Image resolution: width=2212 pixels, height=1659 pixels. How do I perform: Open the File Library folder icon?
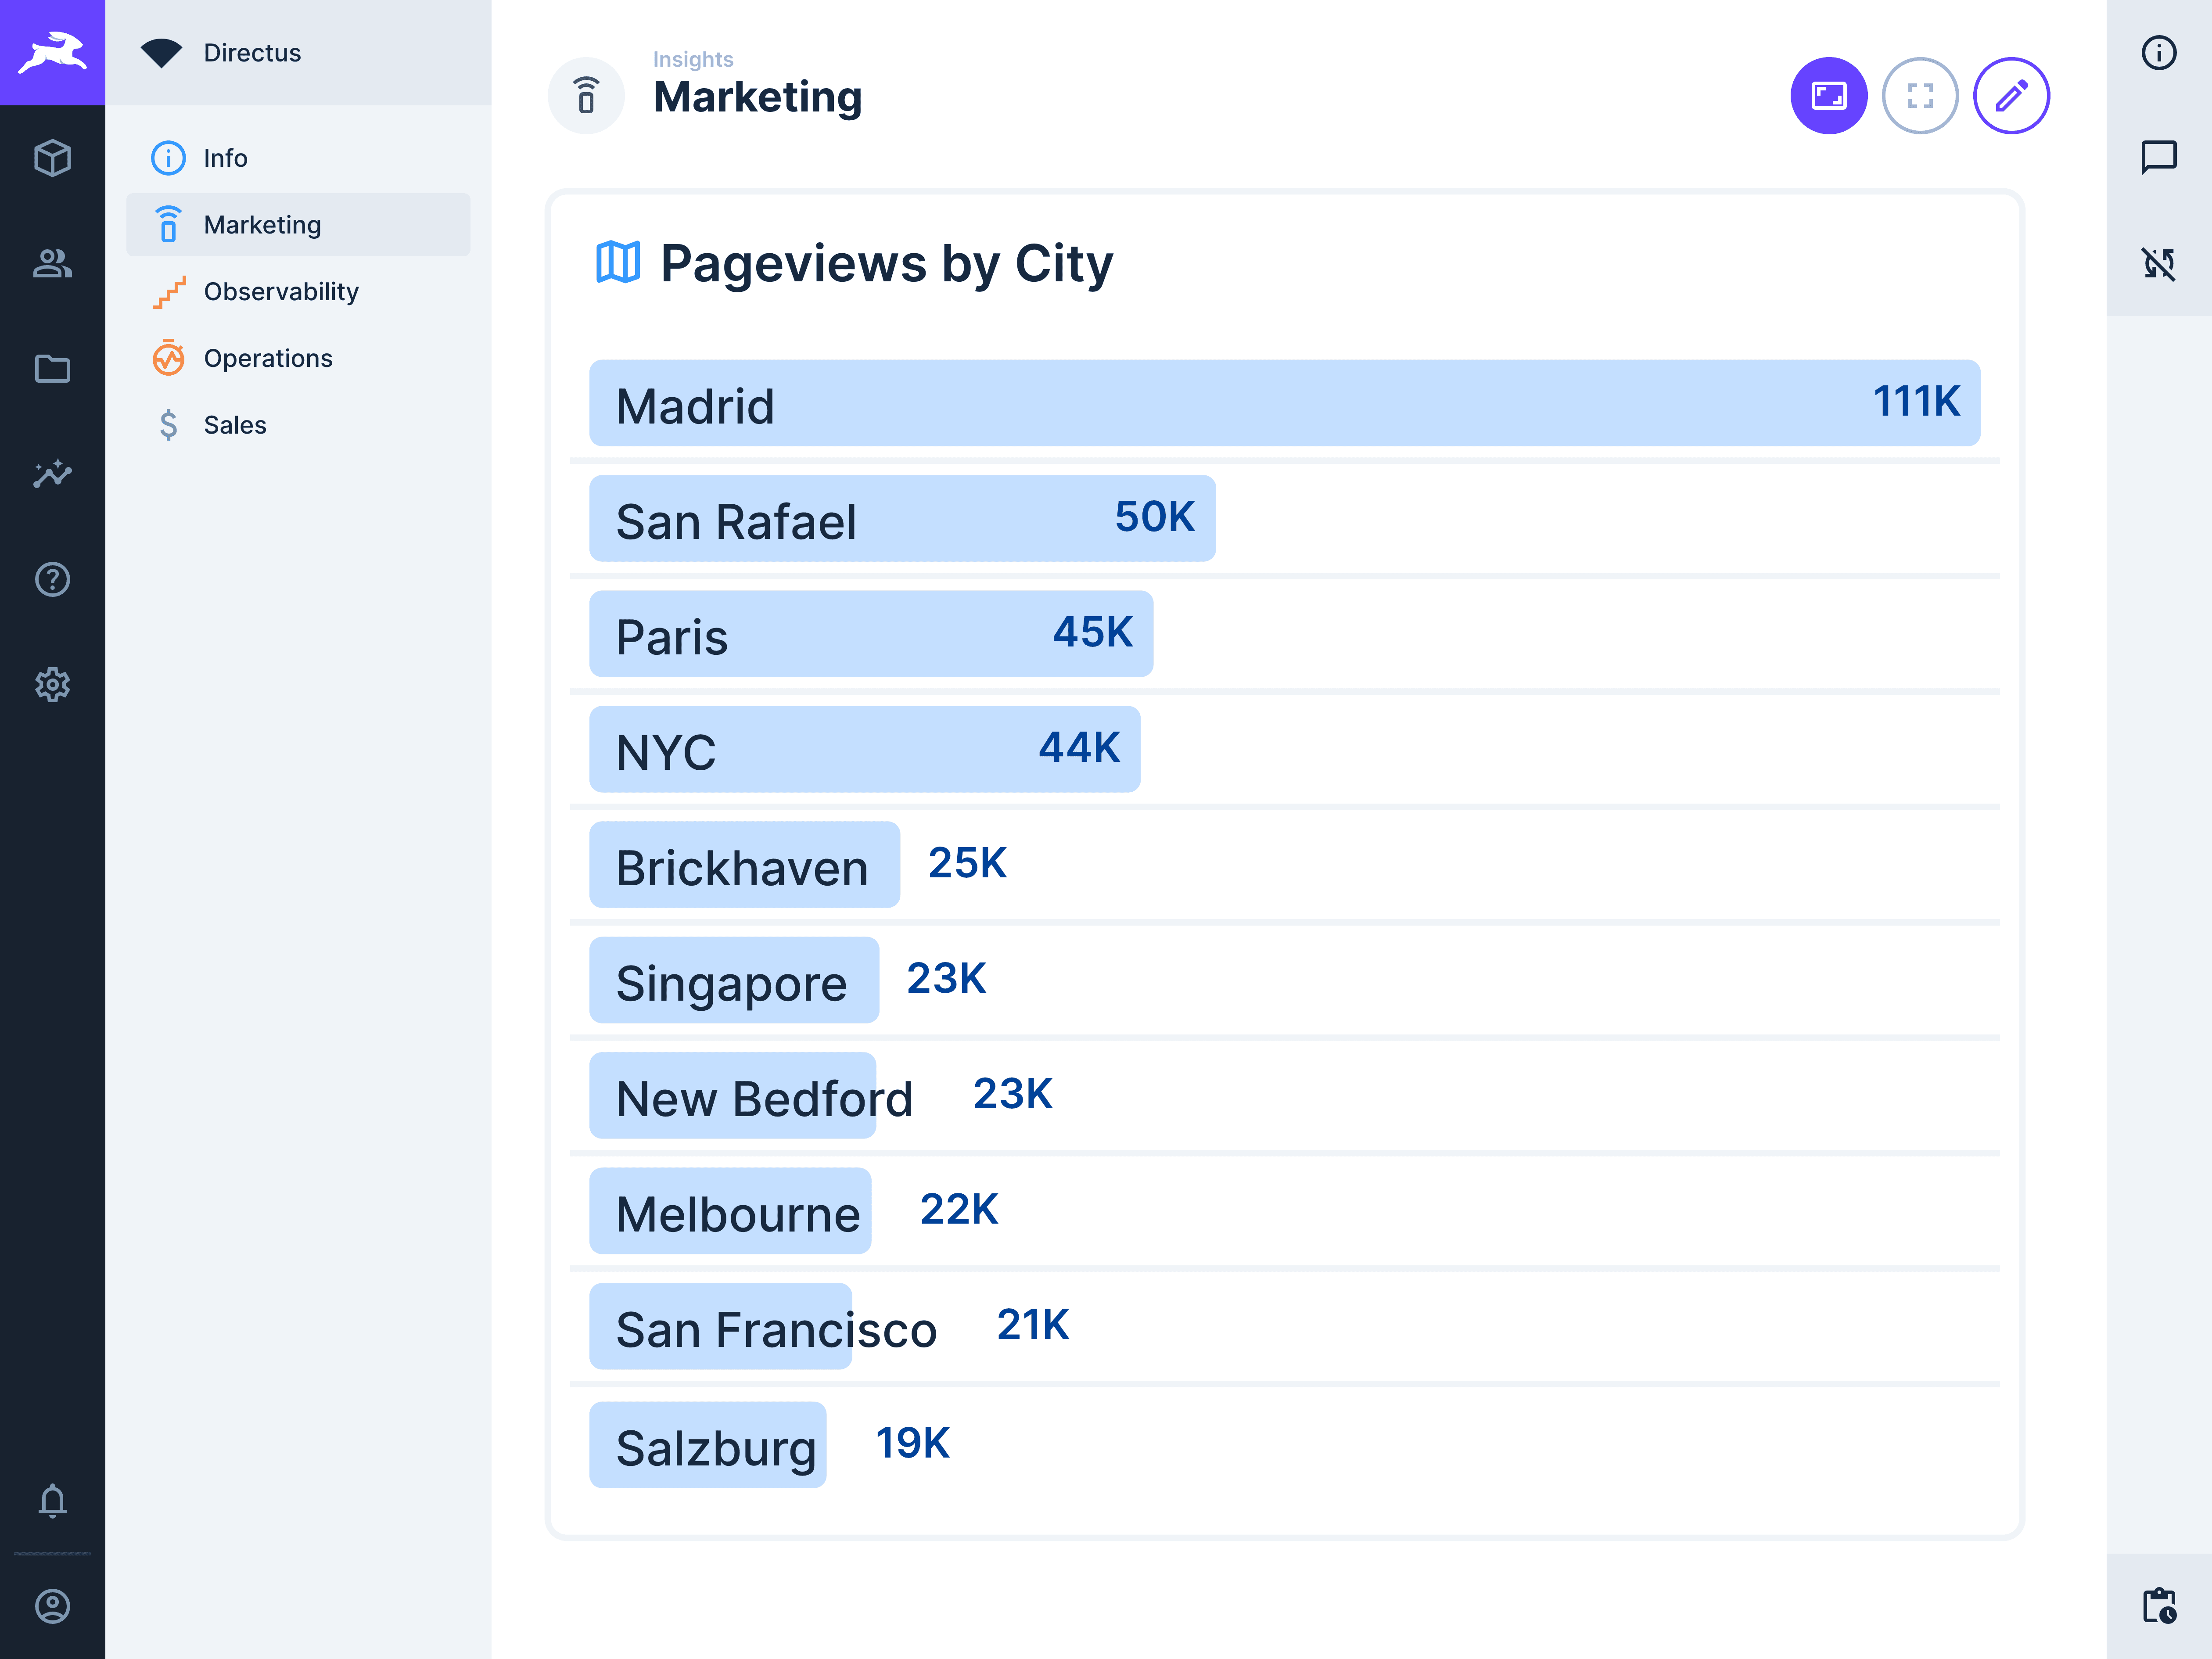pos(52,369)
